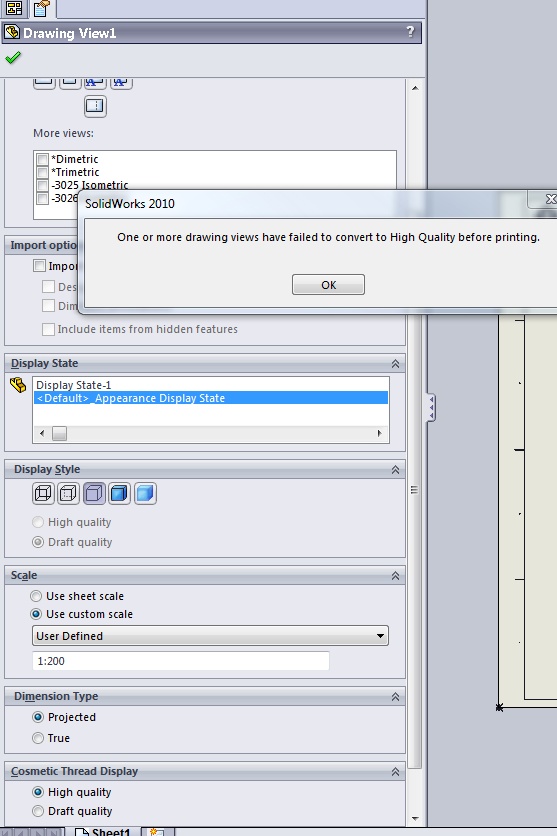Open the User Defined scale dropdown
The width and height of the screenshot is (557, 836).
pyautogui.click(x=211, y=636)
